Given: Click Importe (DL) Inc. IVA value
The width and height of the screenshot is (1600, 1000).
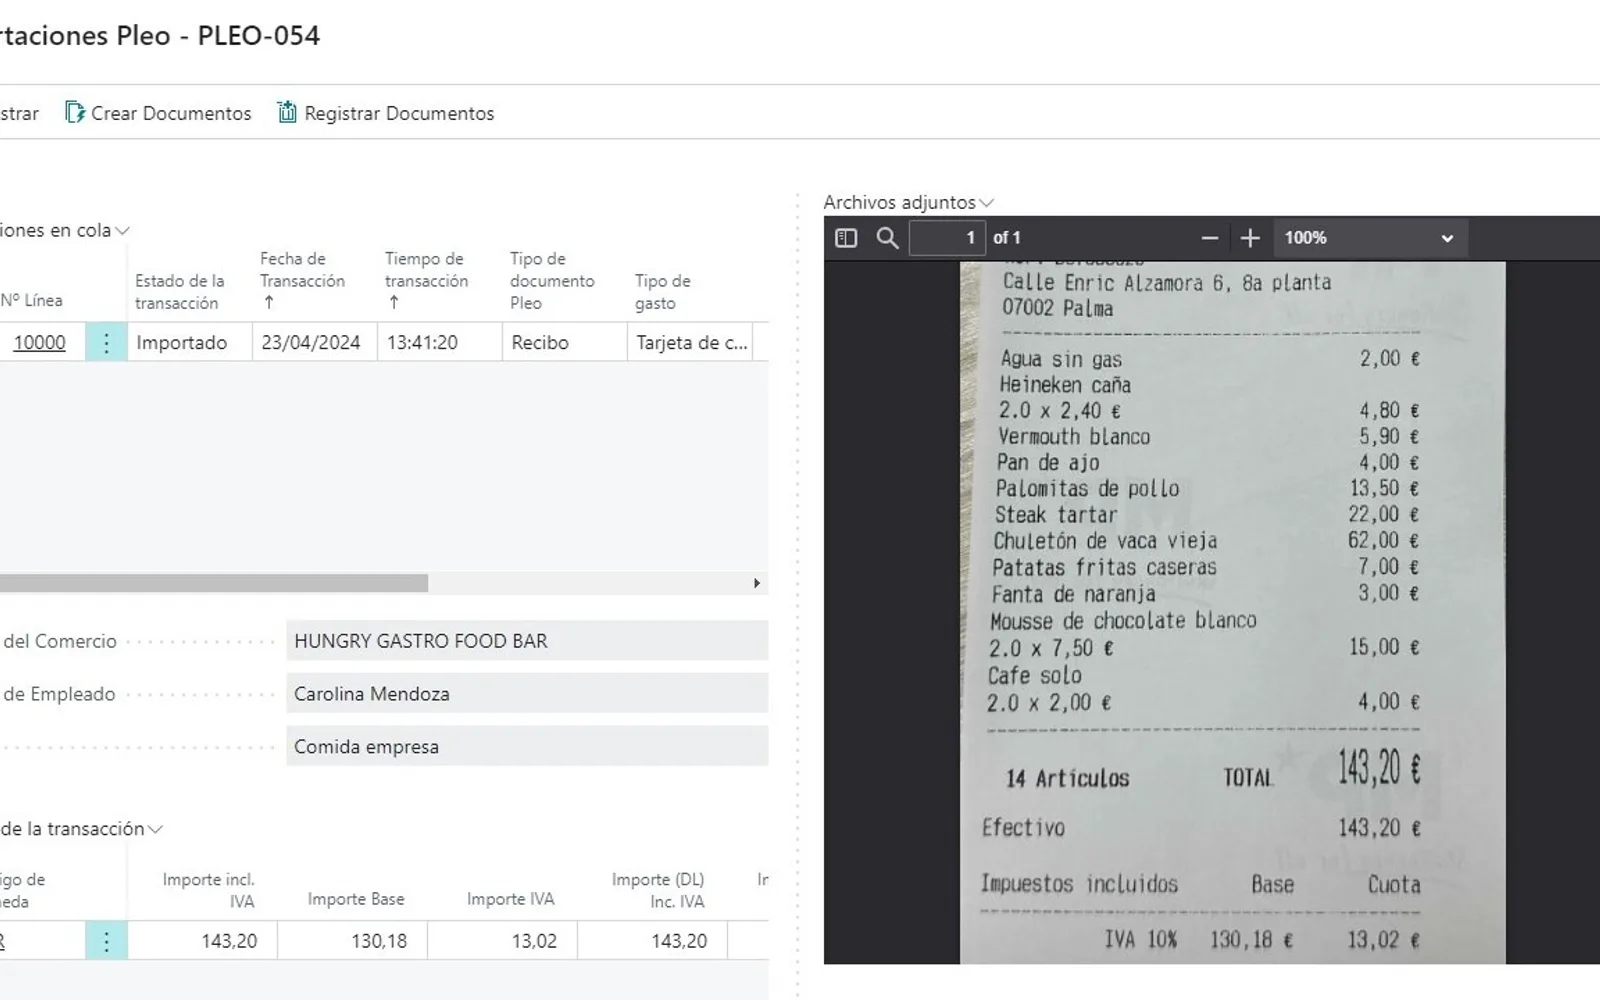Looking at the screenshot, I should (x=653, y=941).
